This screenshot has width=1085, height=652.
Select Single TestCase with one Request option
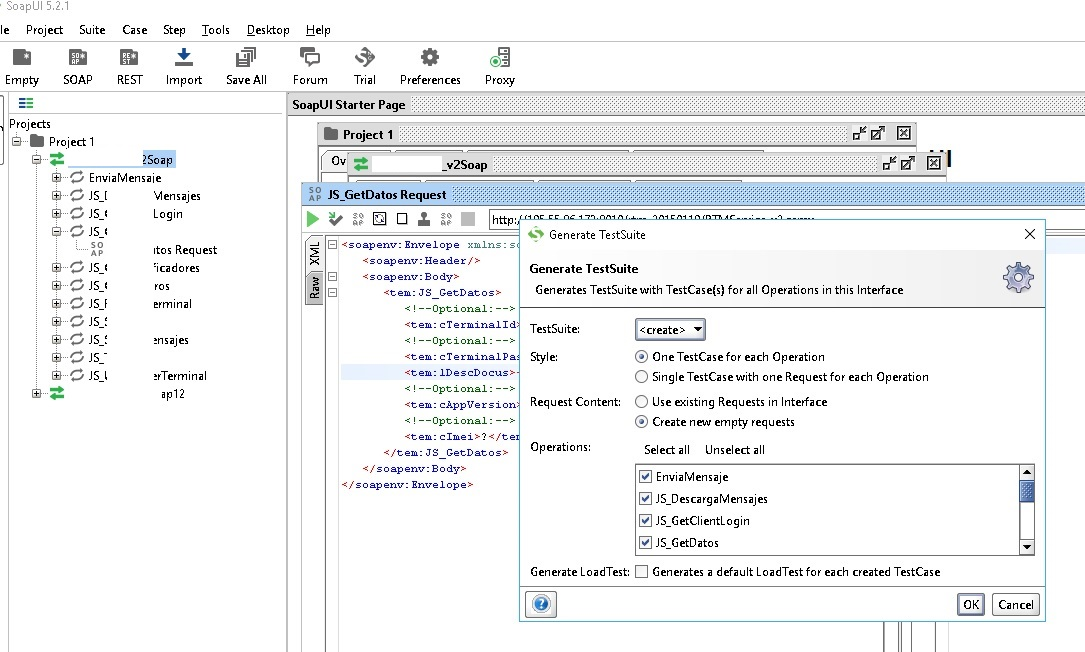(x=641, y=377)
